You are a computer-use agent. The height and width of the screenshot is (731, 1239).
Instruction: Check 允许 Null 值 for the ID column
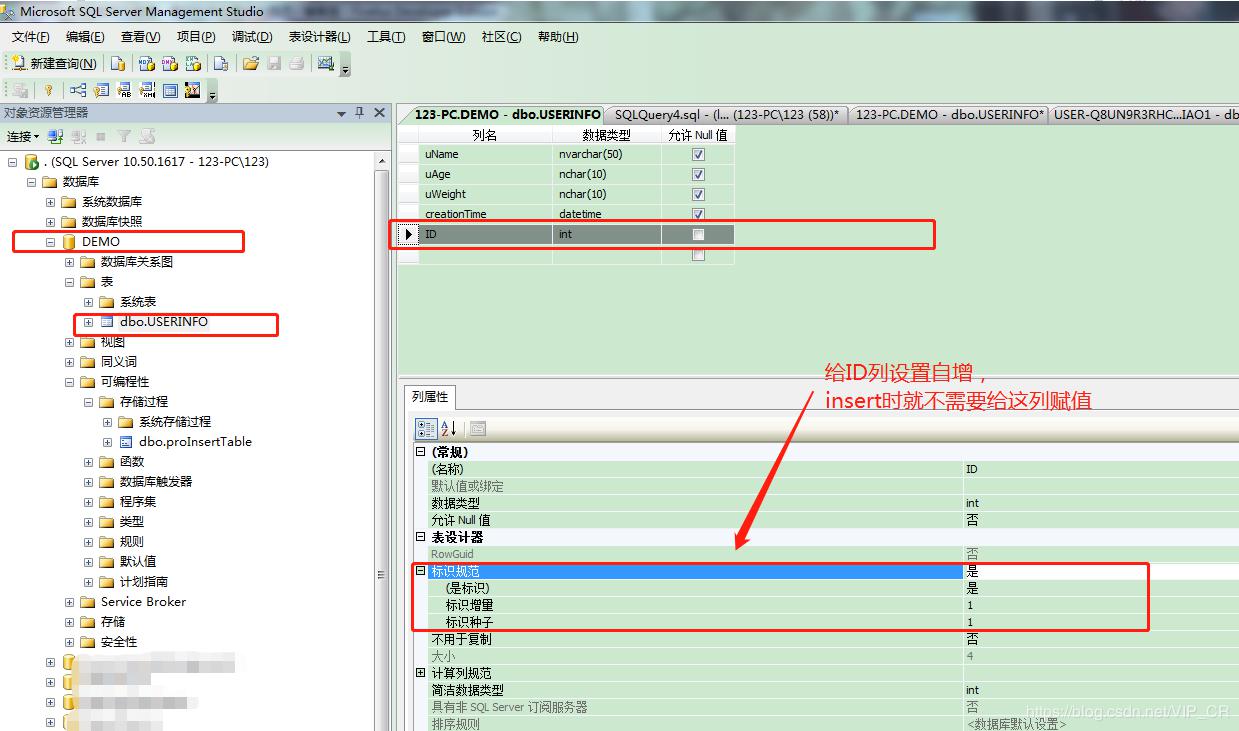pos(697,233)
